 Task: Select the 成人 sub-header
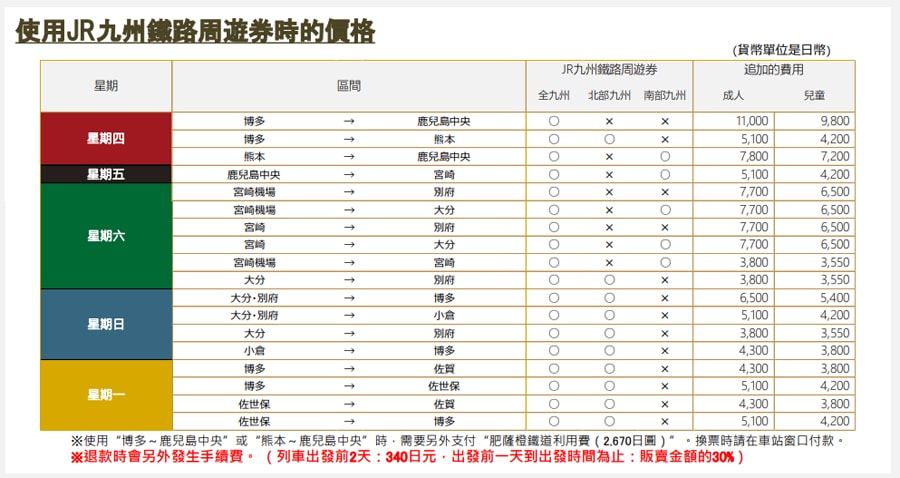coord(733,96)
